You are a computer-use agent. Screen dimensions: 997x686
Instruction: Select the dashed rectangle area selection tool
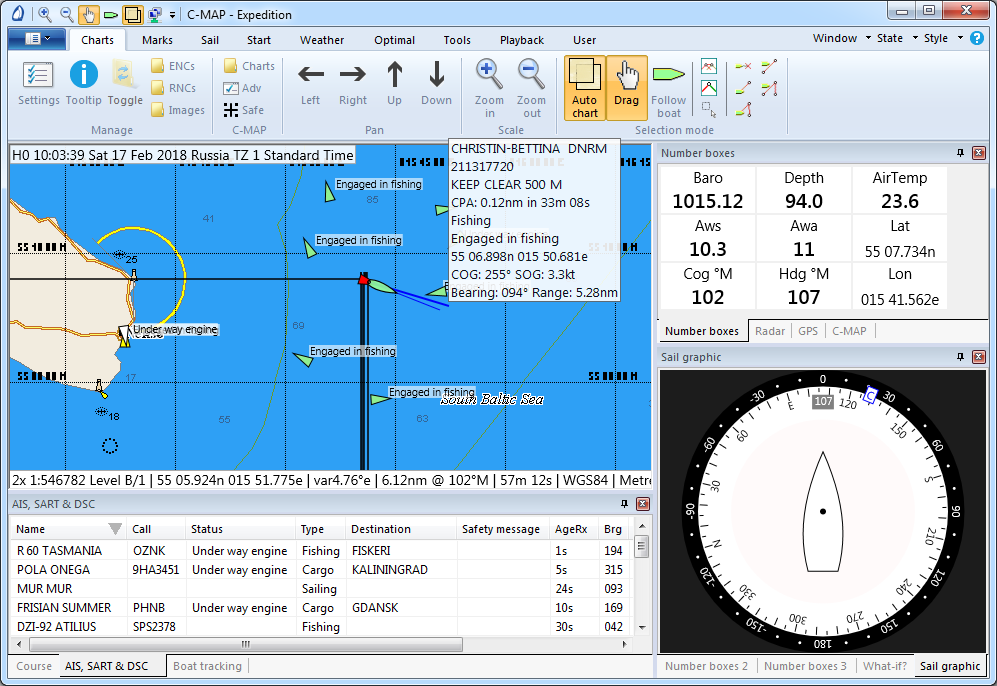(708, 109)
